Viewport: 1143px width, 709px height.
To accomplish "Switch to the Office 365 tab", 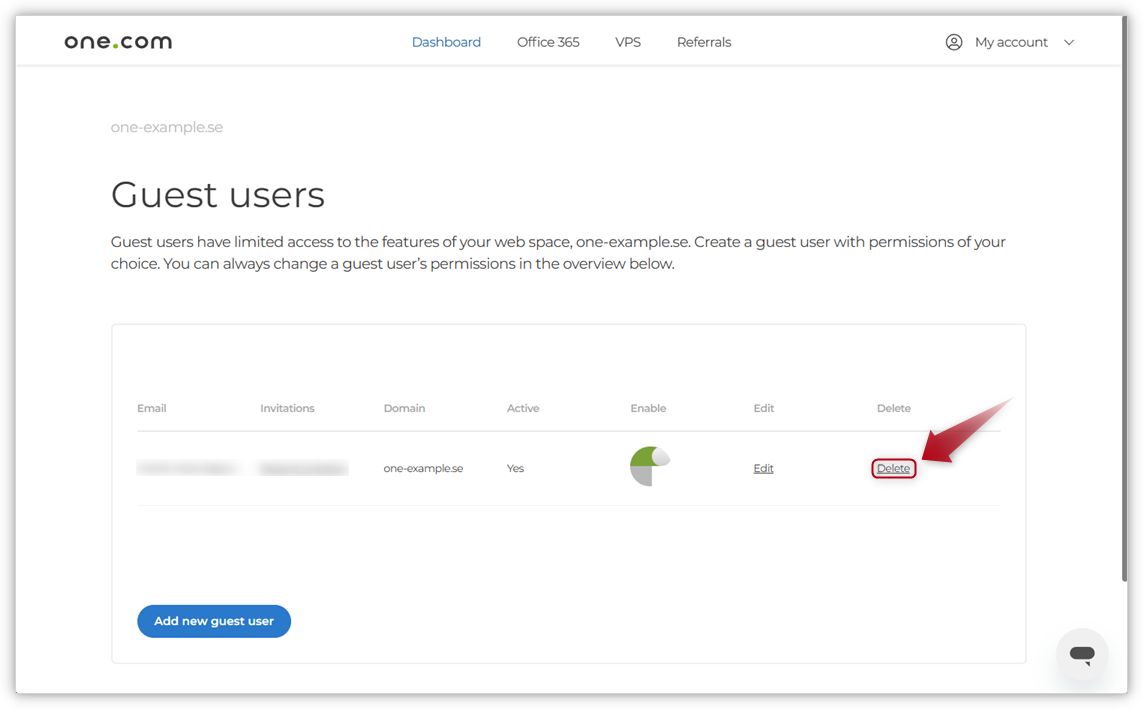I will (547, 41).
